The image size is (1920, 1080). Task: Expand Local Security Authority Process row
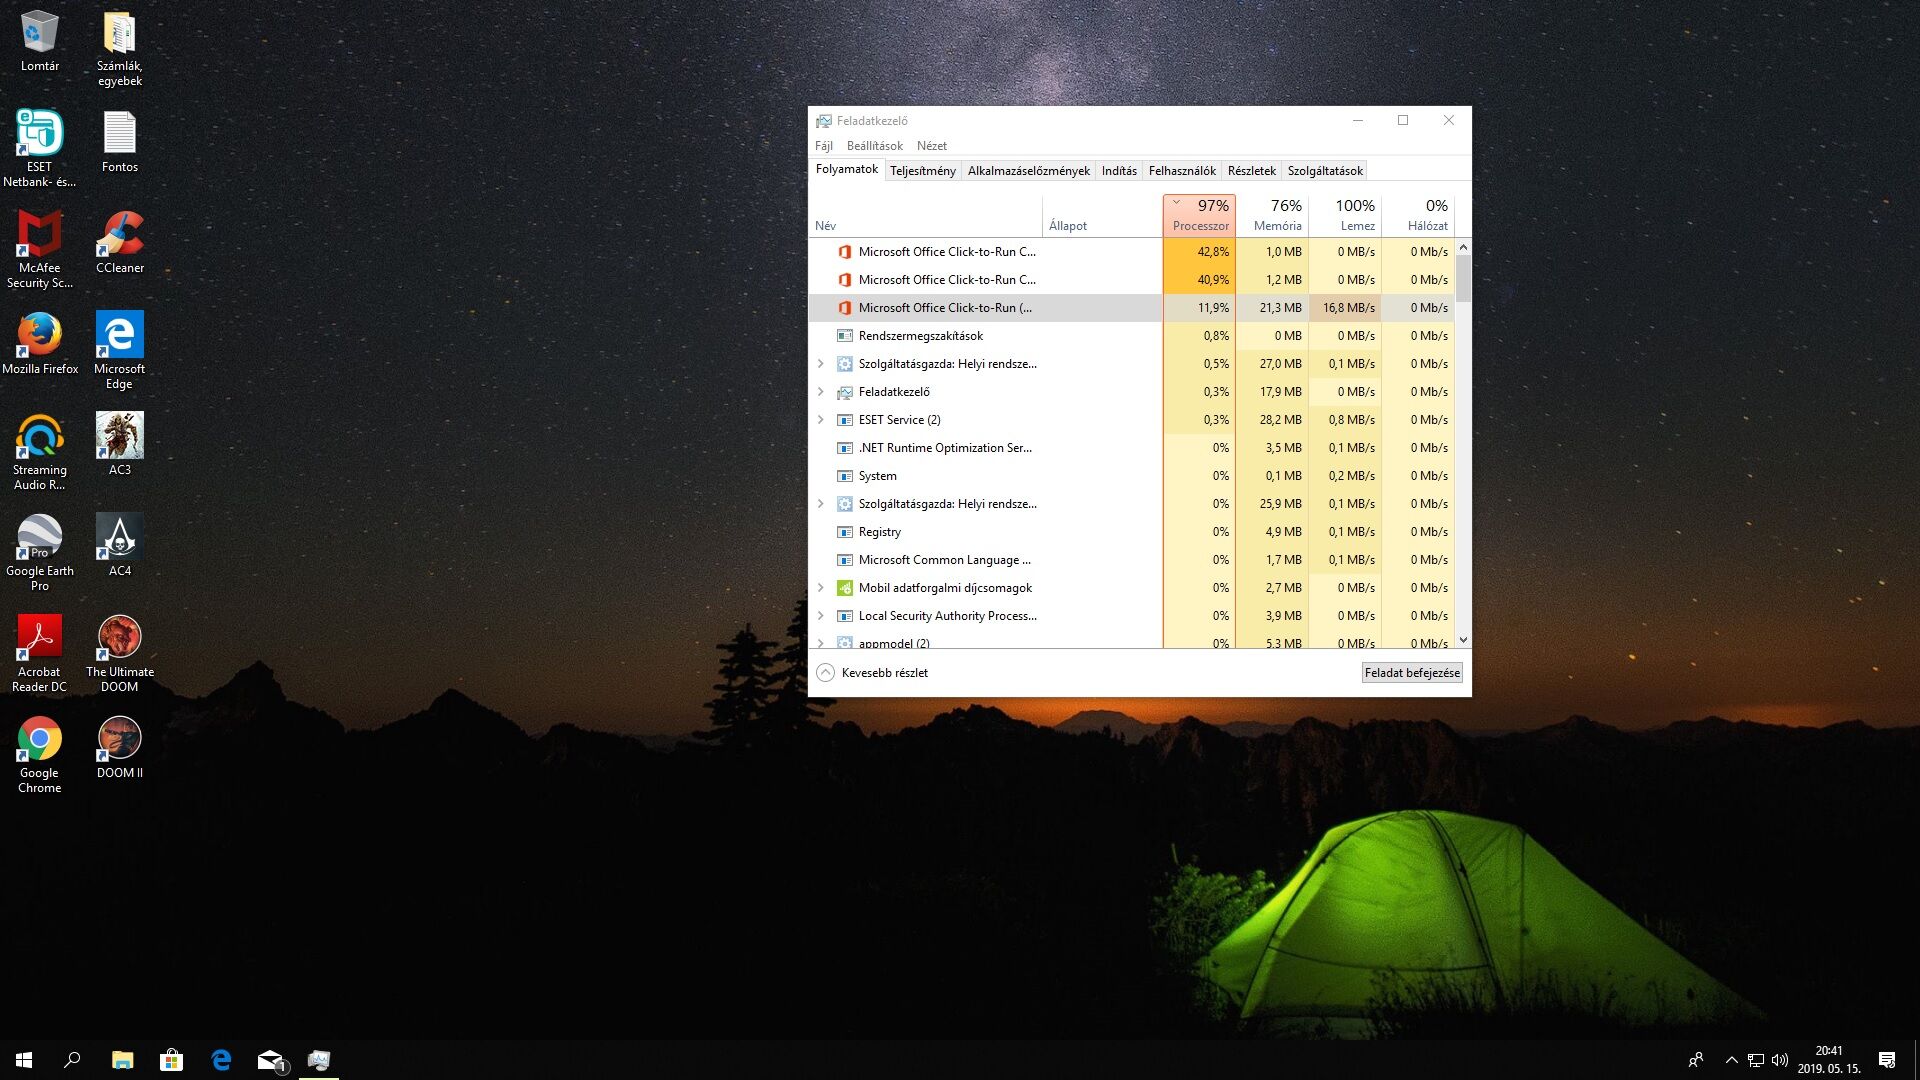(821, 616)
